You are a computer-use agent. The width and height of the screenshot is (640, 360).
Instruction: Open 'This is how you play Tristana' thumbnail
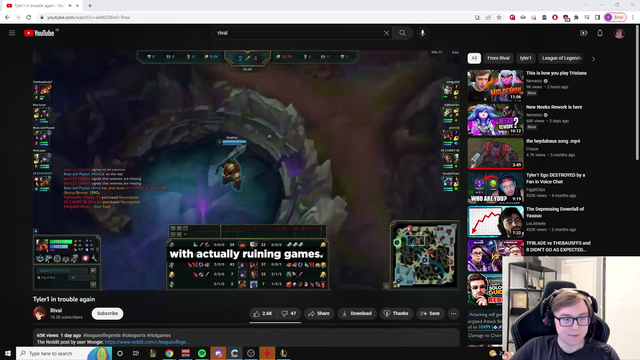click(x=496, y=86)
